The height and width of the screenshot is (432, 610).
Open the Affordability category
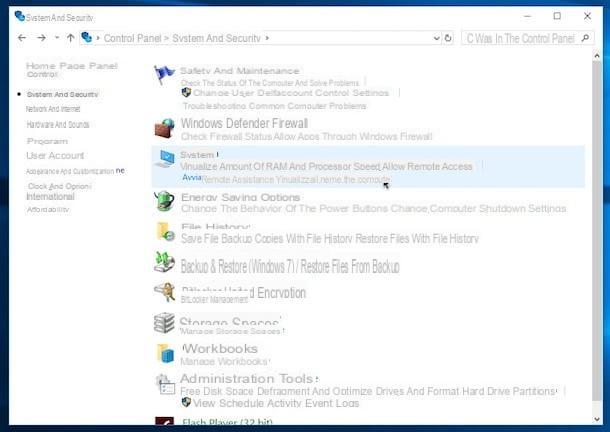tap(47, 209)
